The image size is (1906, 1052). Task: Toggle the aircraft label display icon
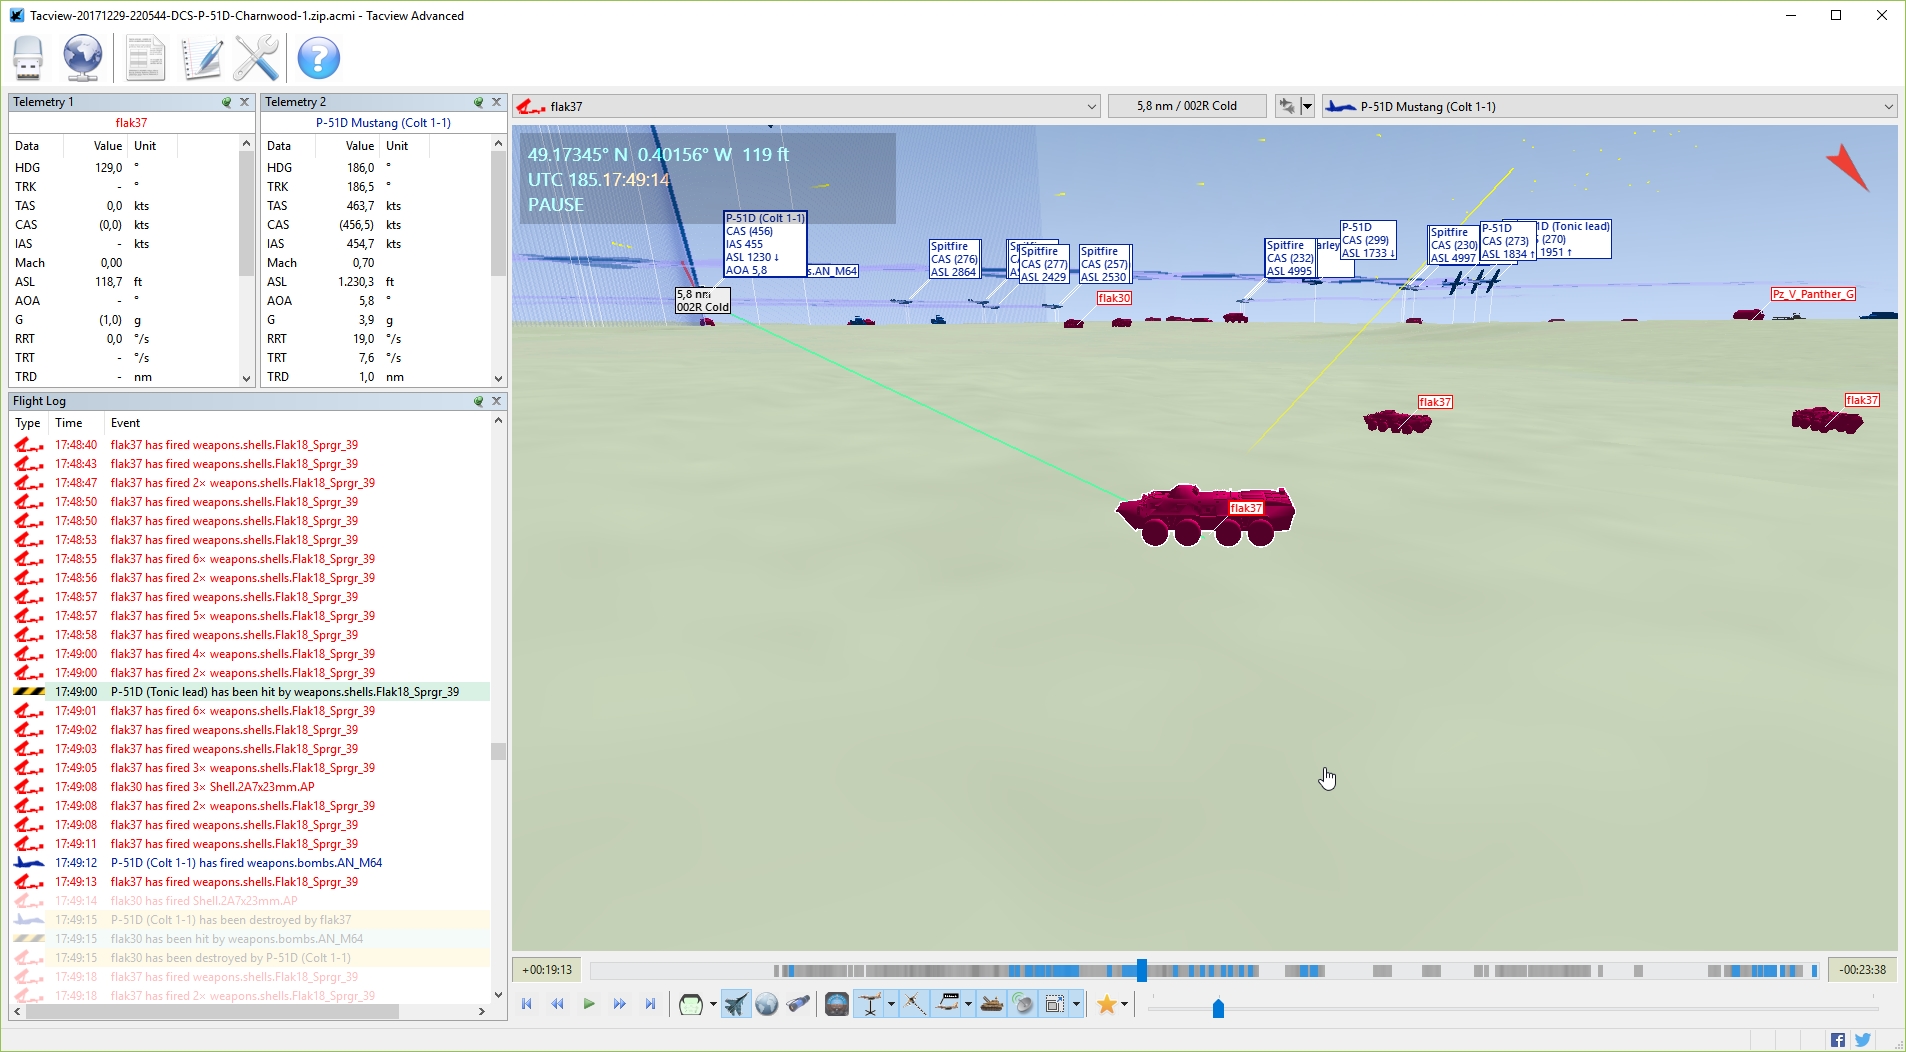click(949, 1004)
